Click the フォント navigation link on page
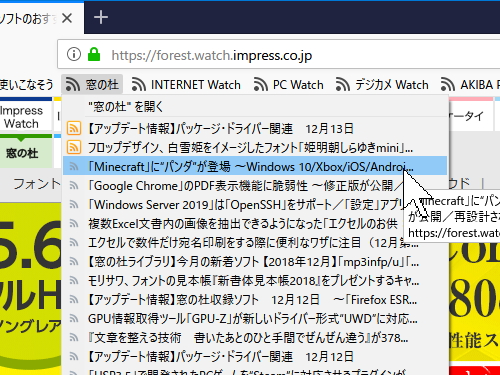500x375 pixels. pos(37,184)
